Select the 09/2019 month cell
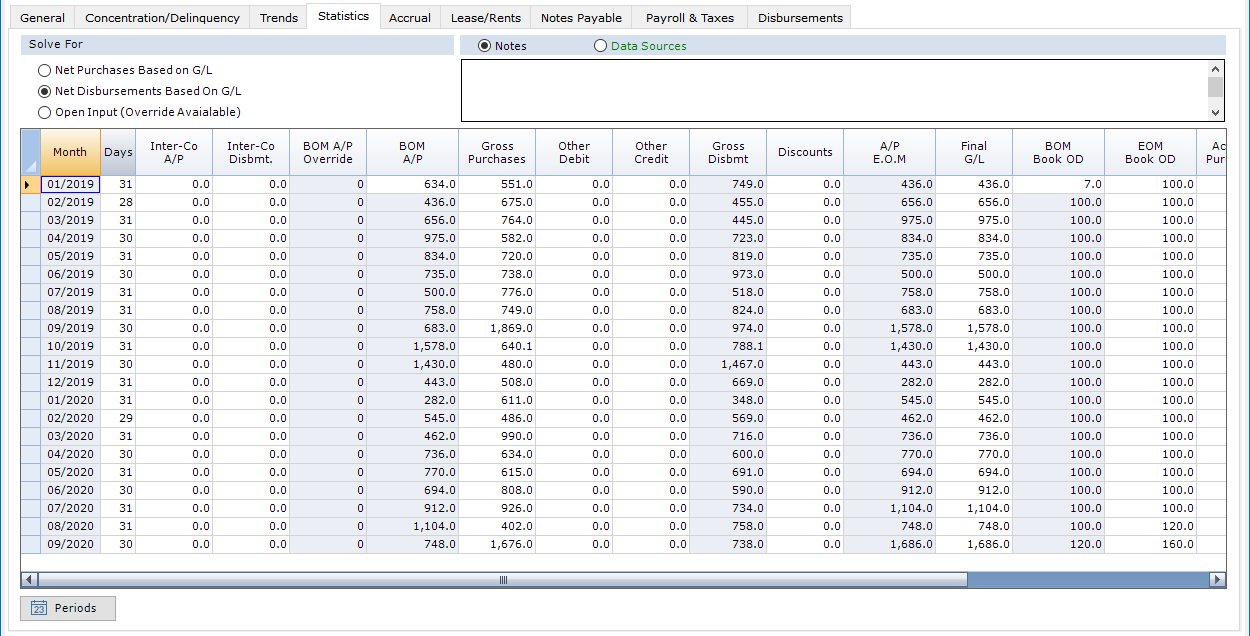Screen dimensions: 1250x636 point(70,328)
